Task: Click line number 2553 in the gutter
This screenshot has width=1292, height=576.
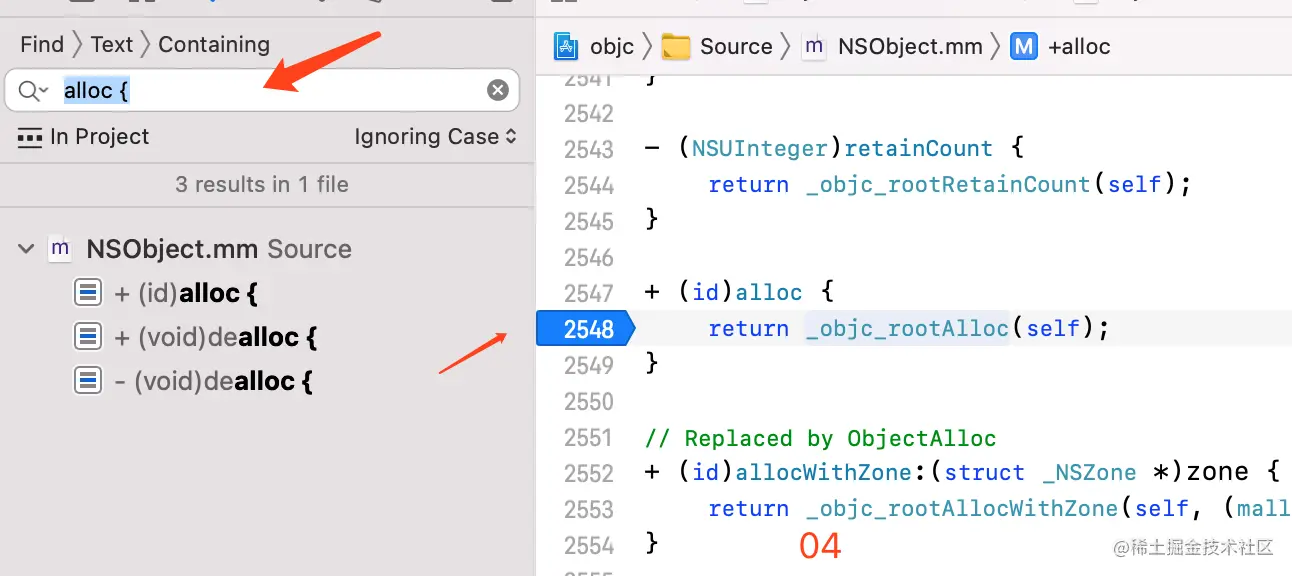Action: [x=589, y=509]
